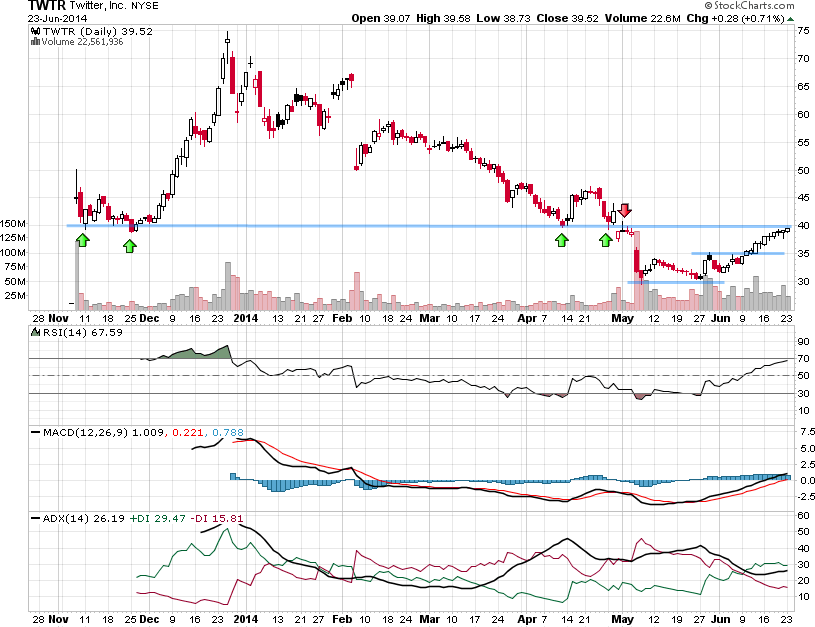This screenshot has height=627, width=815.
Task: Click the 25M label on the volume axis
Action: click(15, 295)
